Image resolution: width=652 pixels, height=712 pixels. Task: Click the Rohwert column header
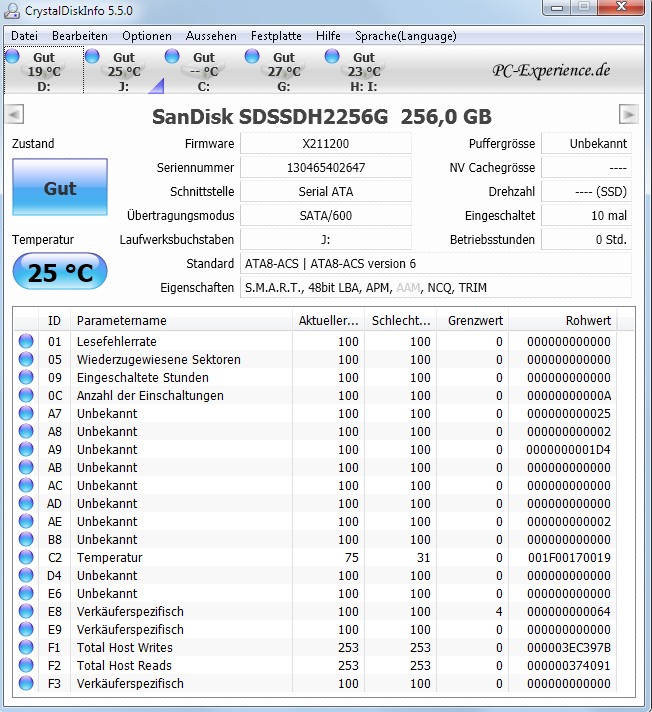pos(562,321)
